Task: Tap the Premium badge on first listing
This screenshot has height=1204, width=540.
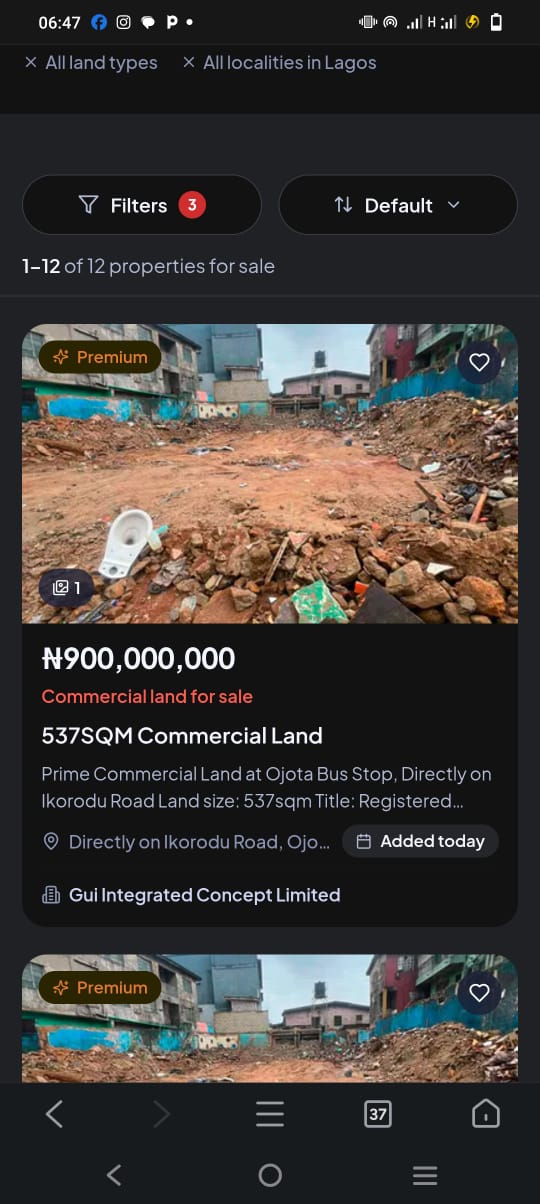Action: 100,357
